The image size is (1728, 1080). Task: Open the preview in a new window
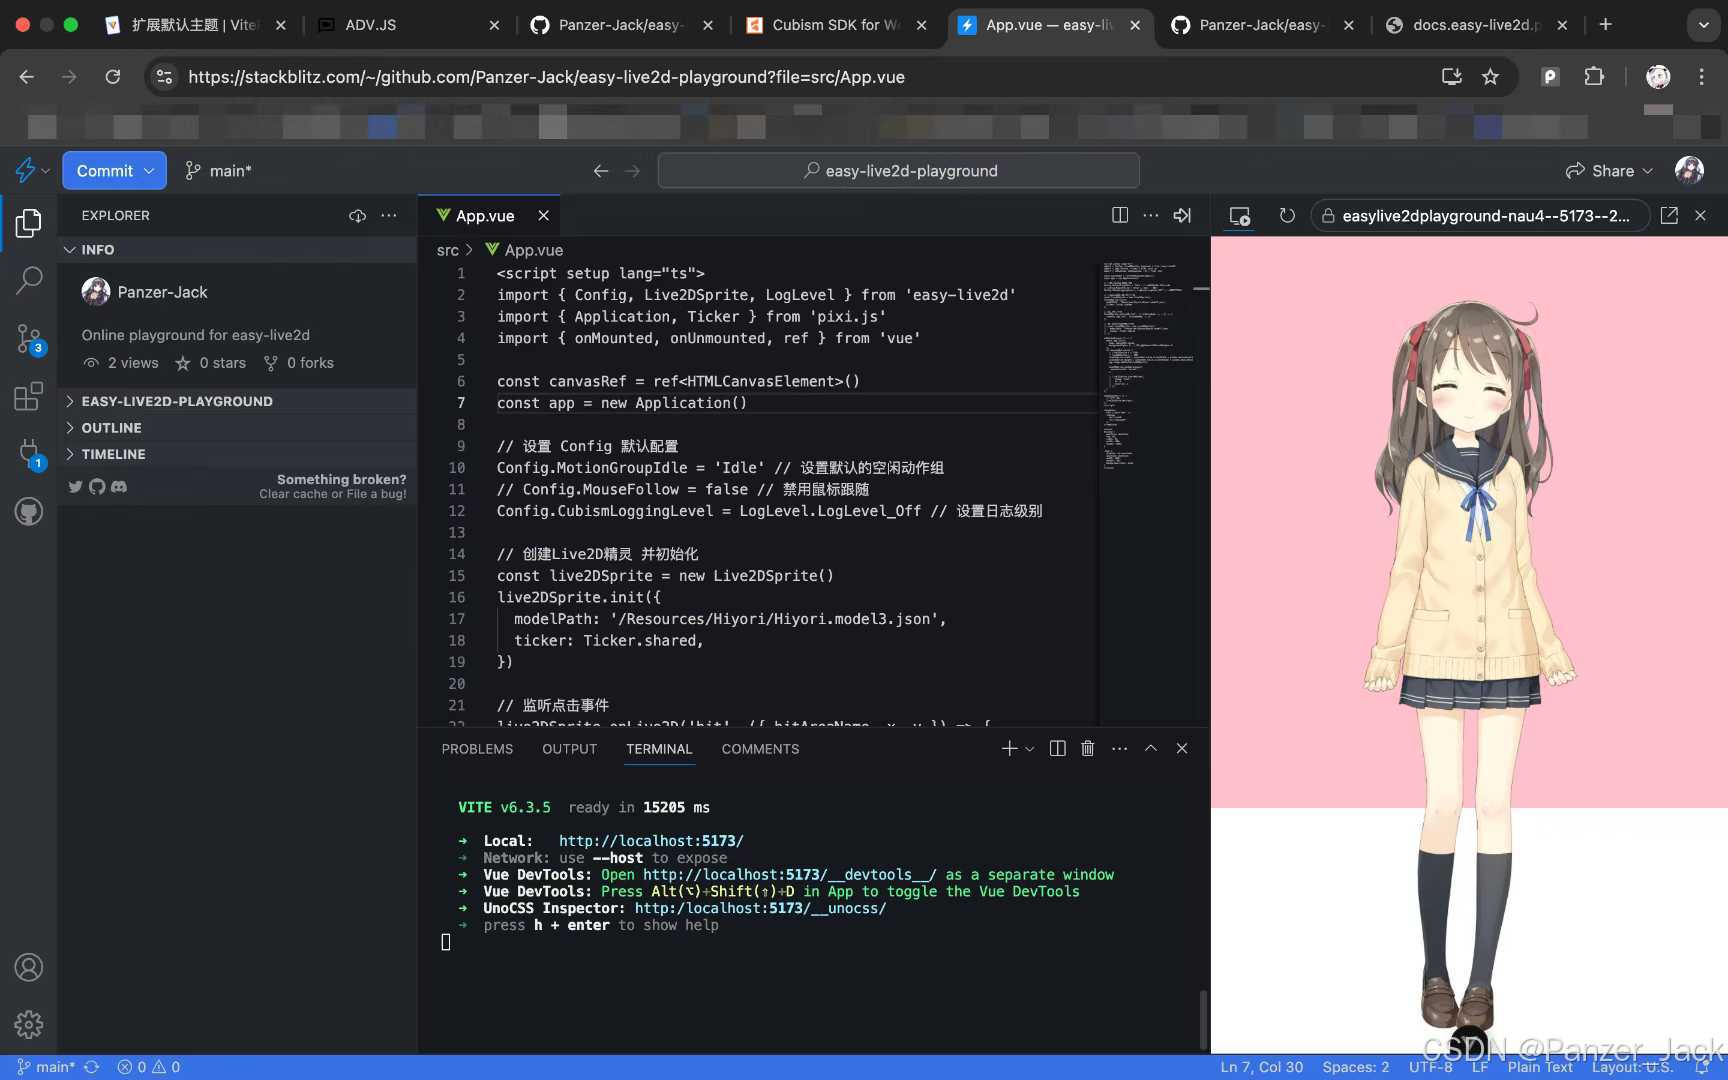click(1669, 215)
